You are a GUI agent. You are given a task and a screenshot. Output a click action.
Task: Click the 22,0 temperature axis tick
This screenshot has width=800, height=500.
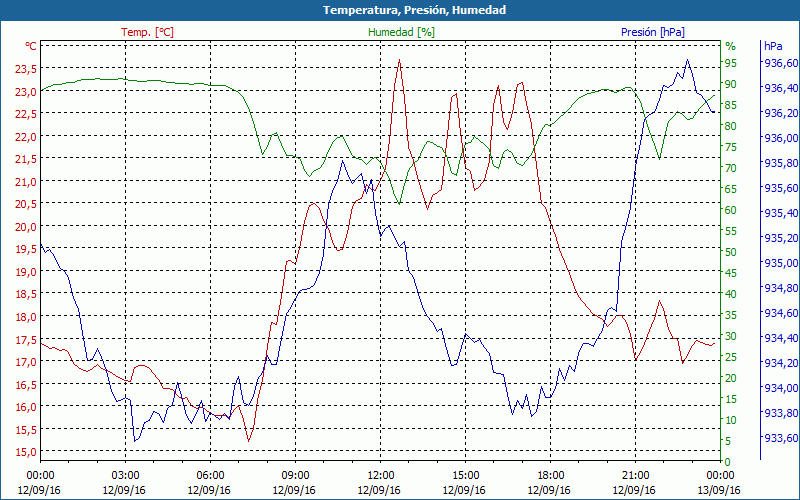click(x=27, y=137)
